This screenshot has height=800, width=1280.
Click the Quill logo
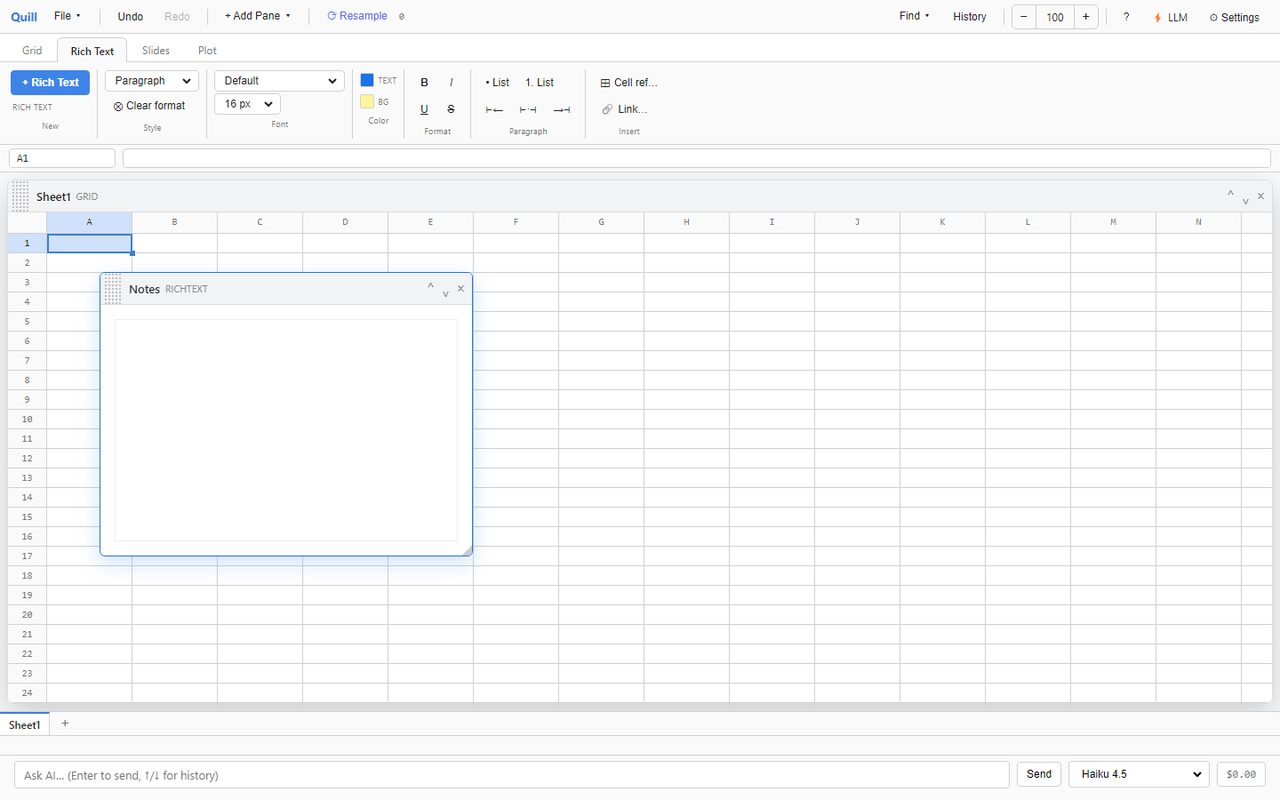pos(24,17)
